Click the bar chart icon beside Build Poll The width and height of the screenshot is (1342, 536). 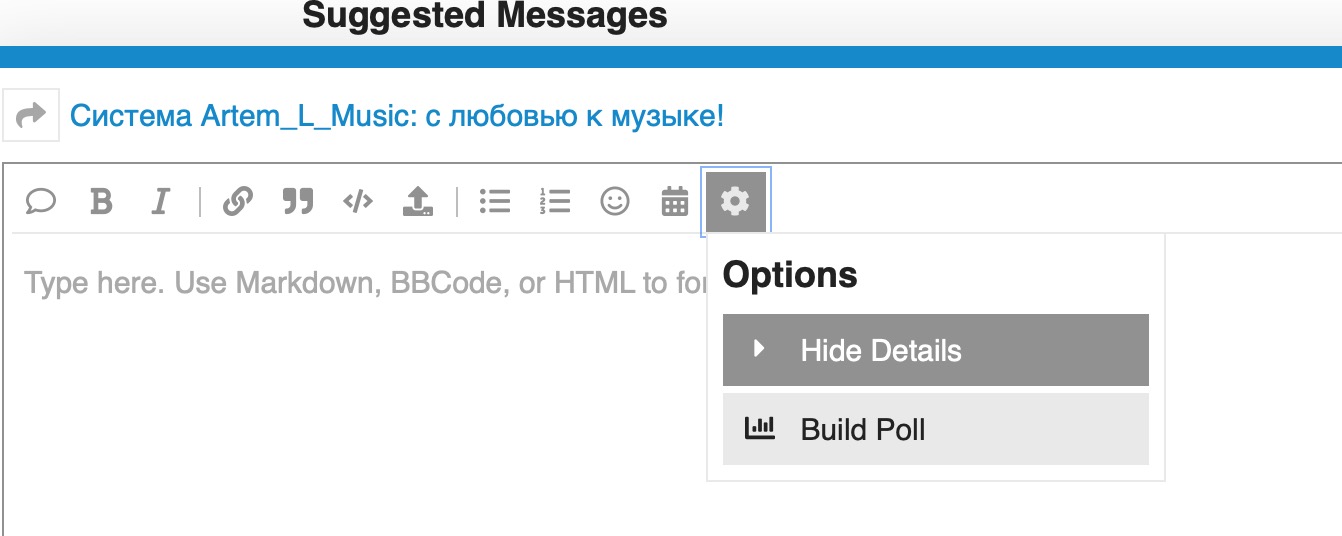tap(760, 429)
